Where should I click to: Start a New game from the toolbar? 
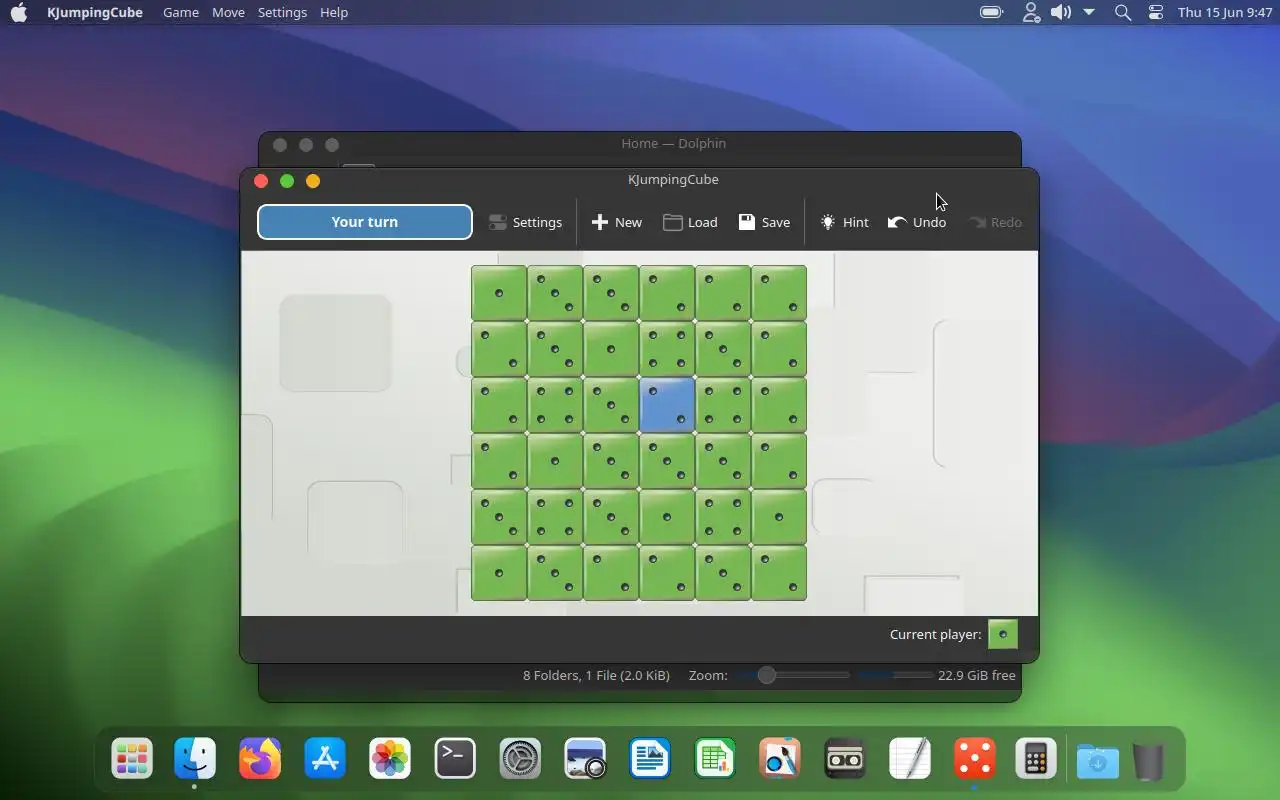617,222
